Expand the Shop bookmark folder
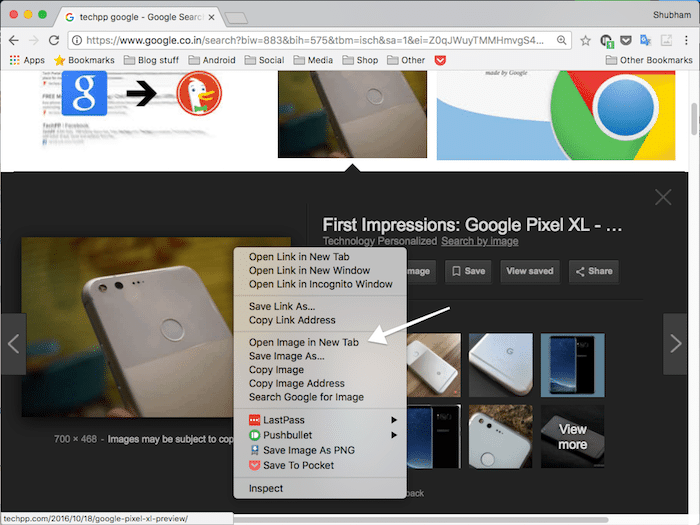Screen dimensions: 700x525 click(x=360, y=60)
